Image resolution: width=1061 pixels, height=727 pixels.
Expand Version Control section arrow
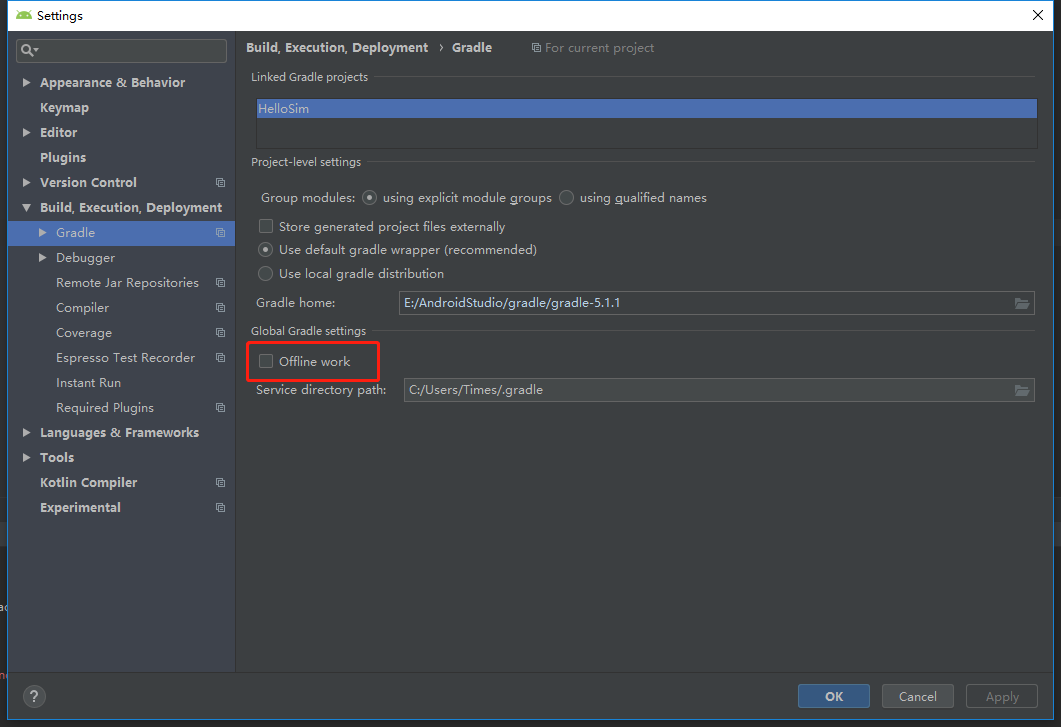tap(26, 183)
